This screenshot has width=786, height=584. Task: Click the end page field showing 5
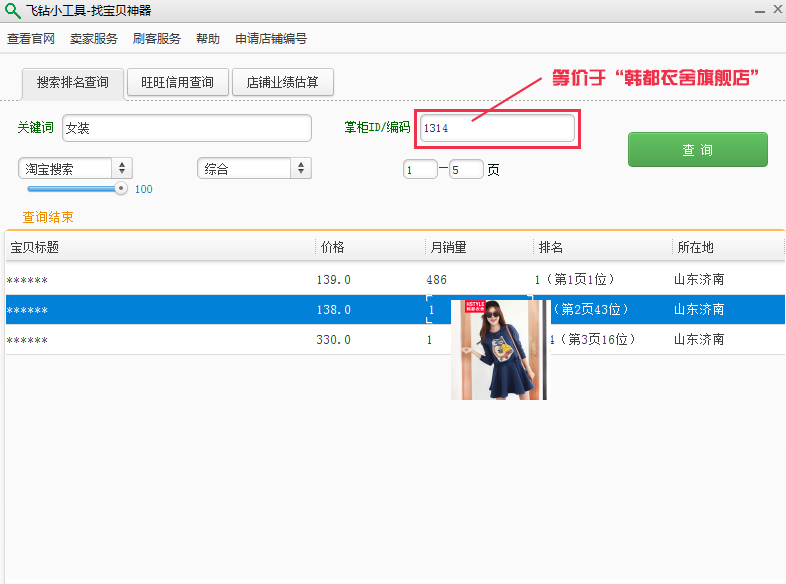[x=466, y=169]
